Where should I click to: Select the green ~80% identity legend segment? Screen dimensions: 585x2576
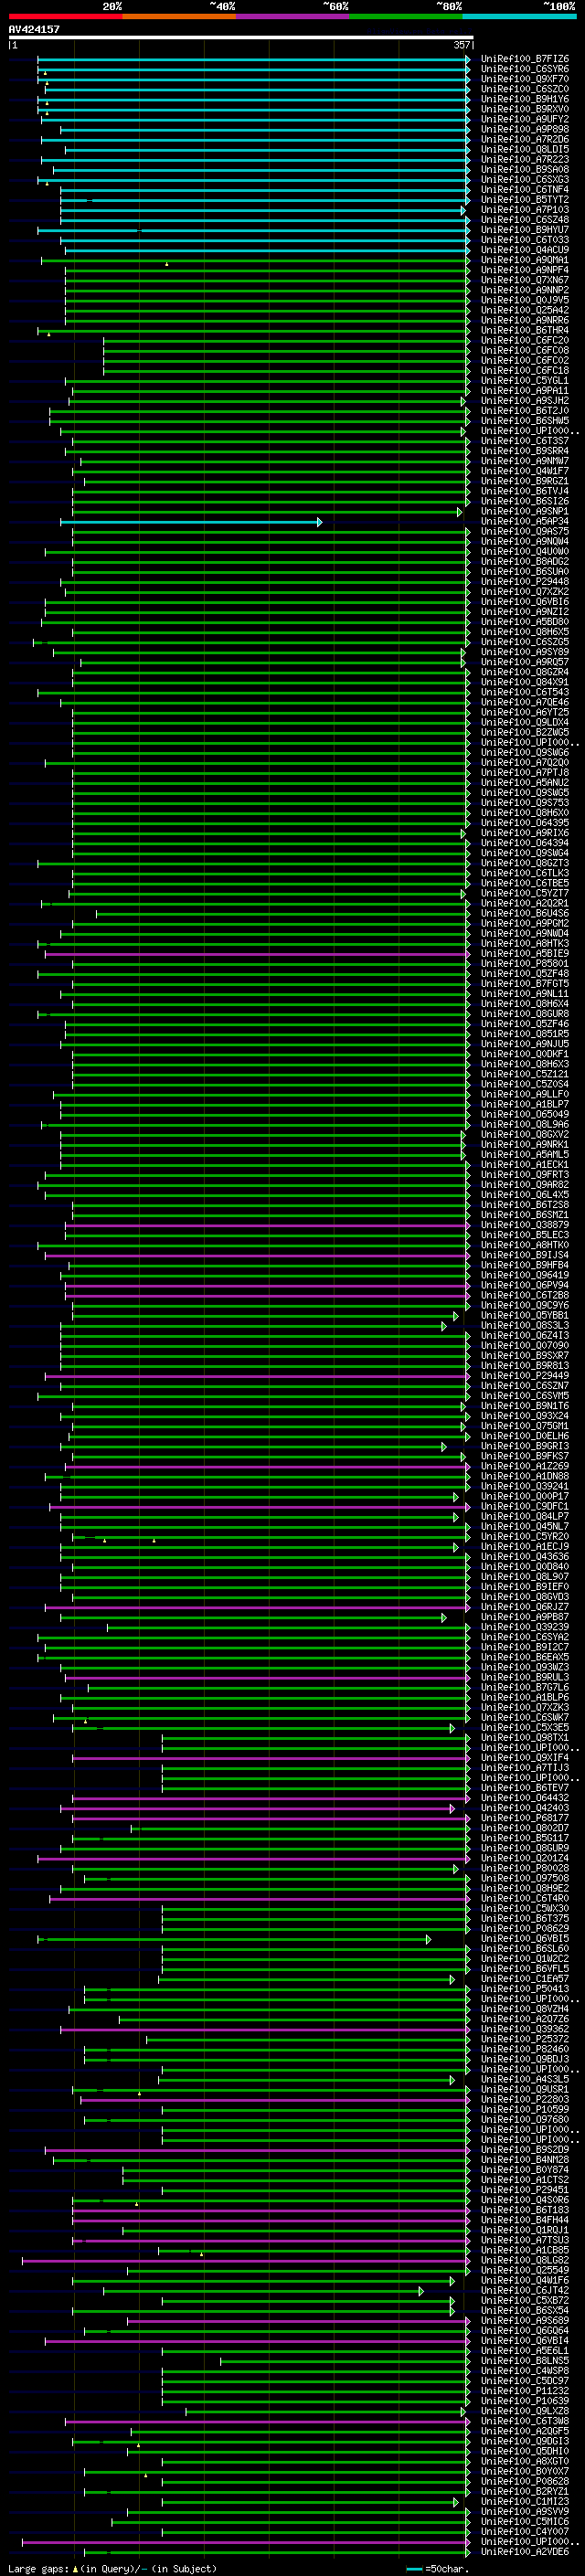click(x=406, y=16)
